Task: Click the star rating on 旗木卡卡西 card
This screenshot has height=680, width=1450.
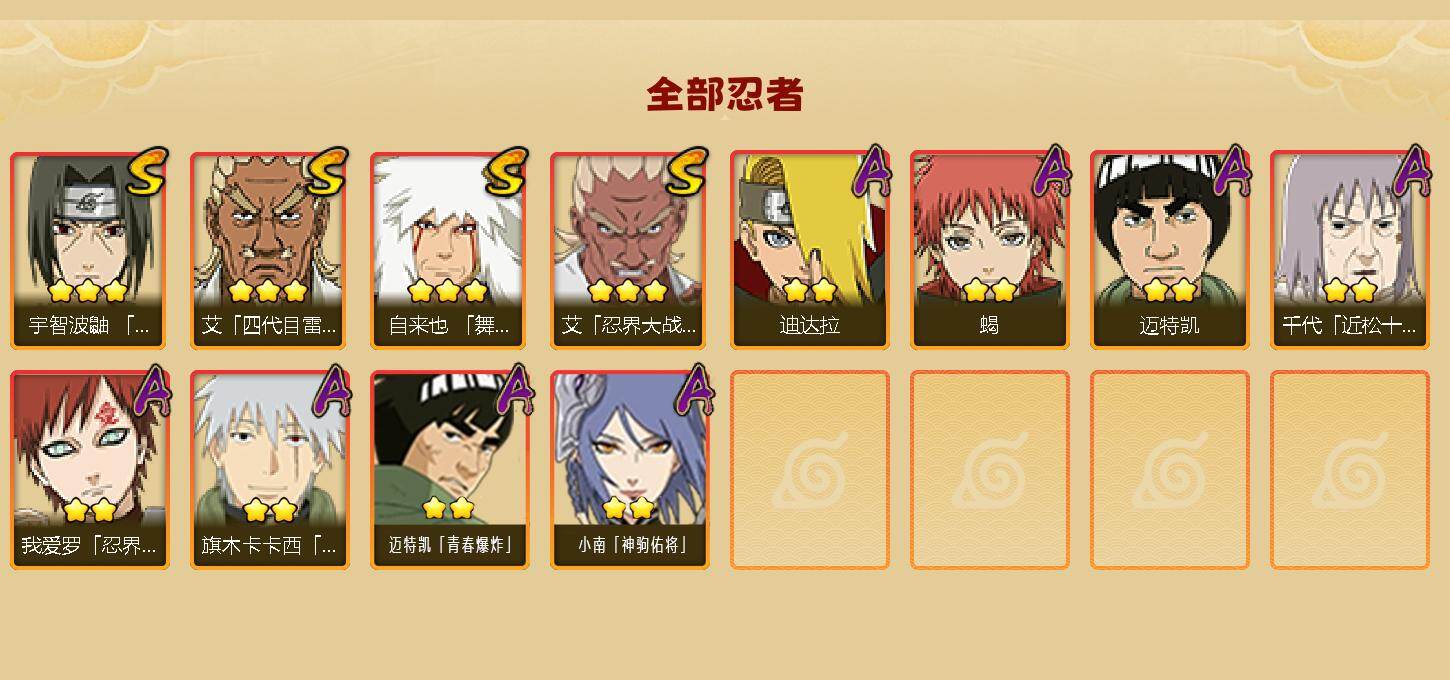Action: [269, 510]
